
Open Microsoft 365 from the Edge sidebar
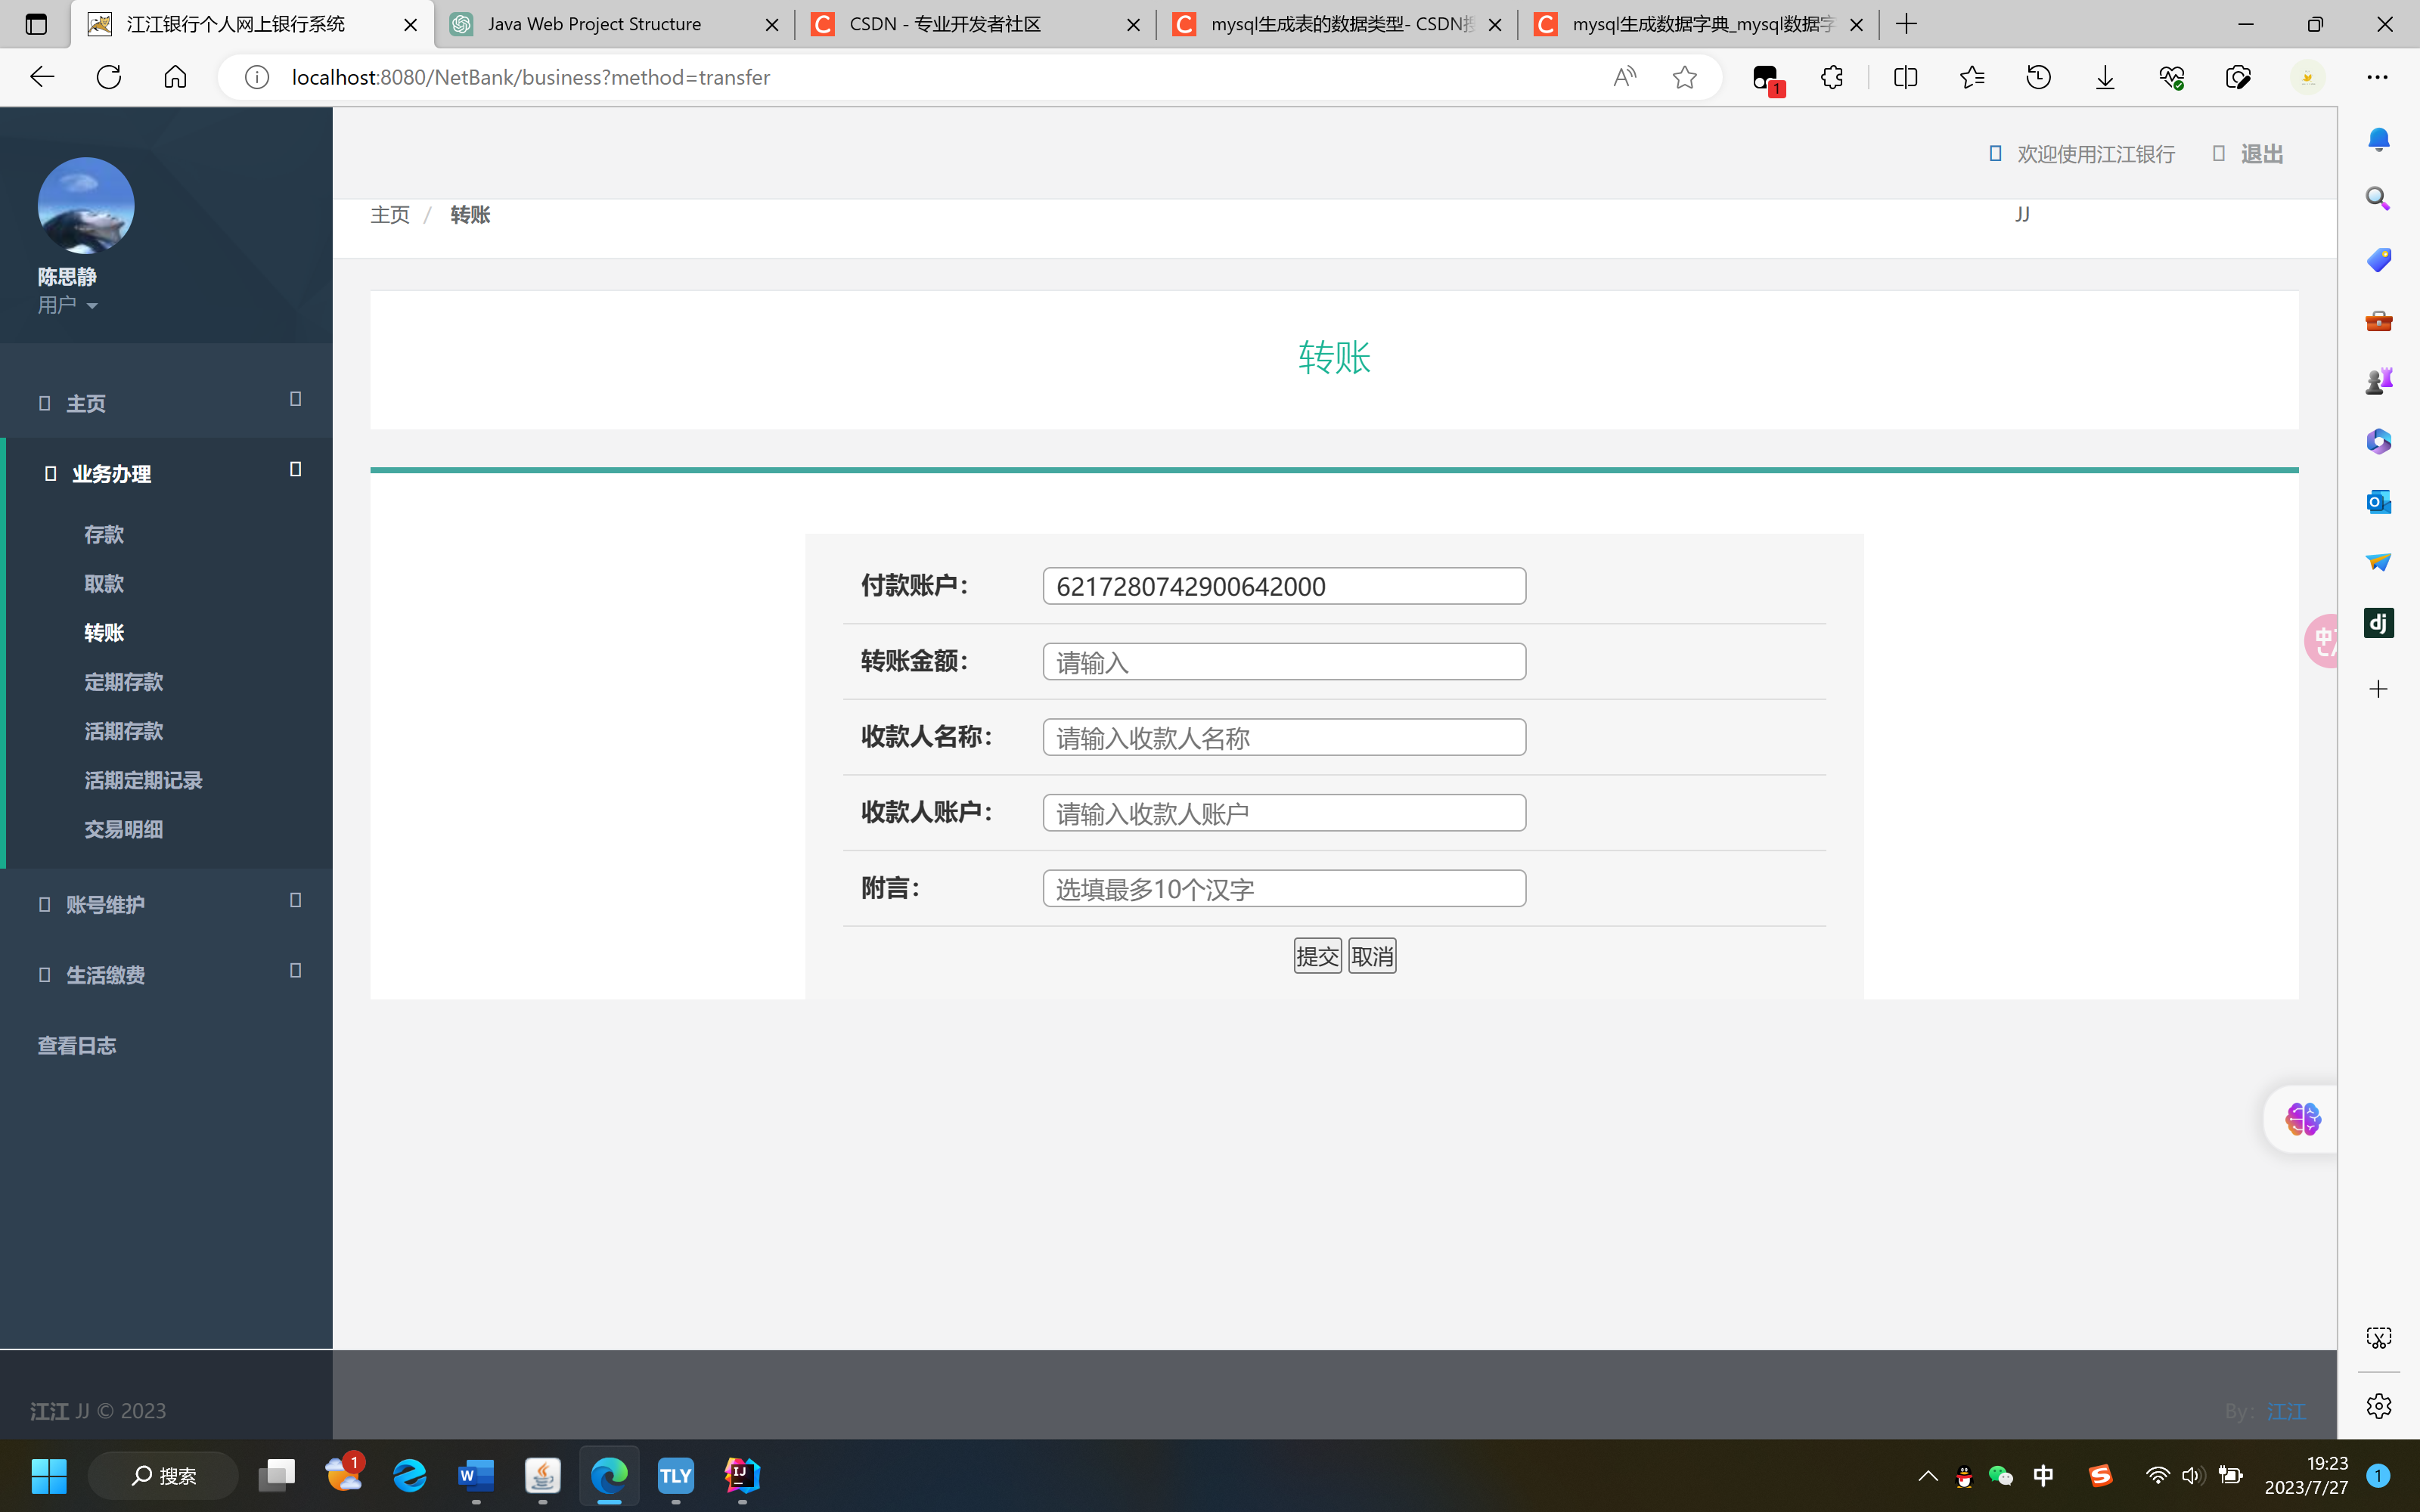(x=2378, y=440)
